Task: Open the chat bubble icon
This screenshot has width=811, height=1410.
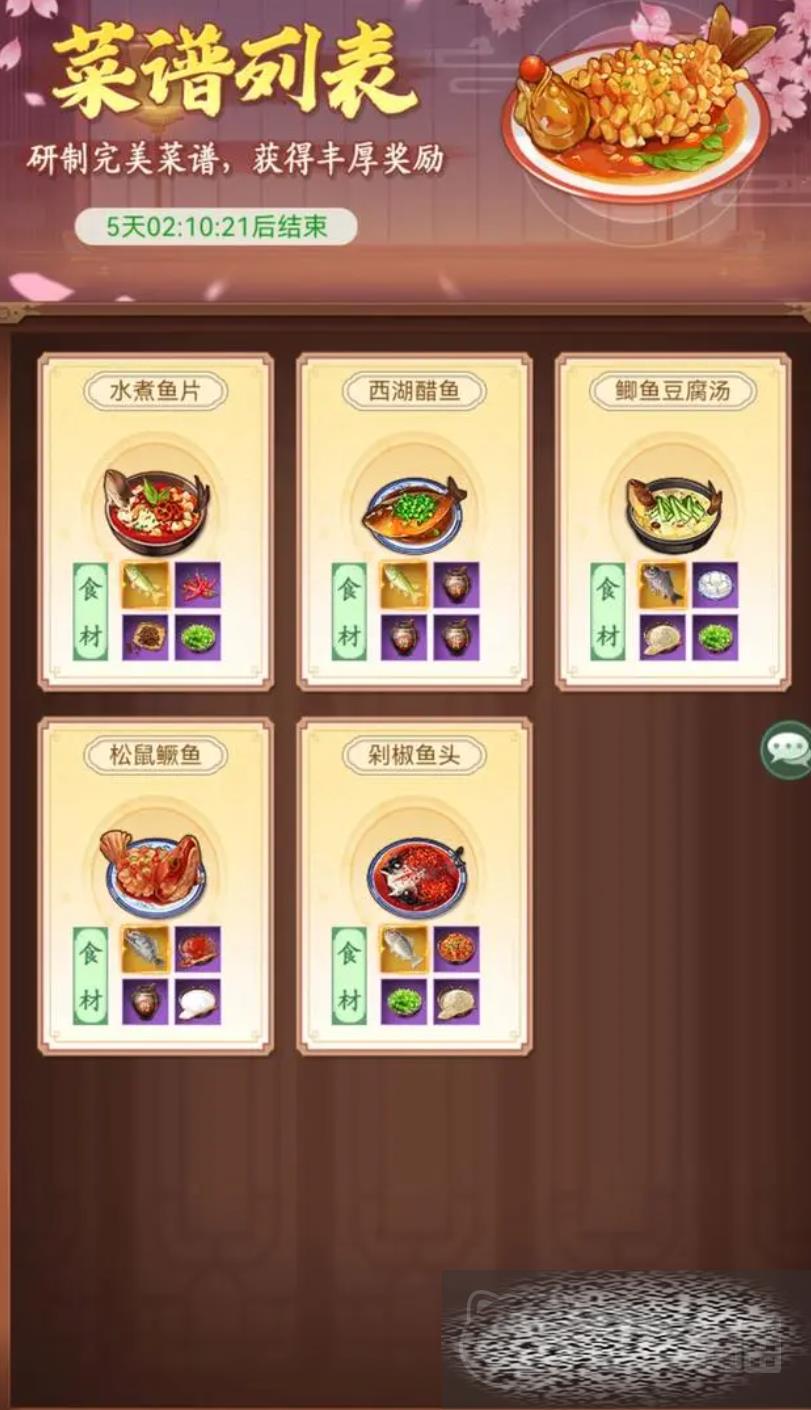Action: click(x=787, y=750)
